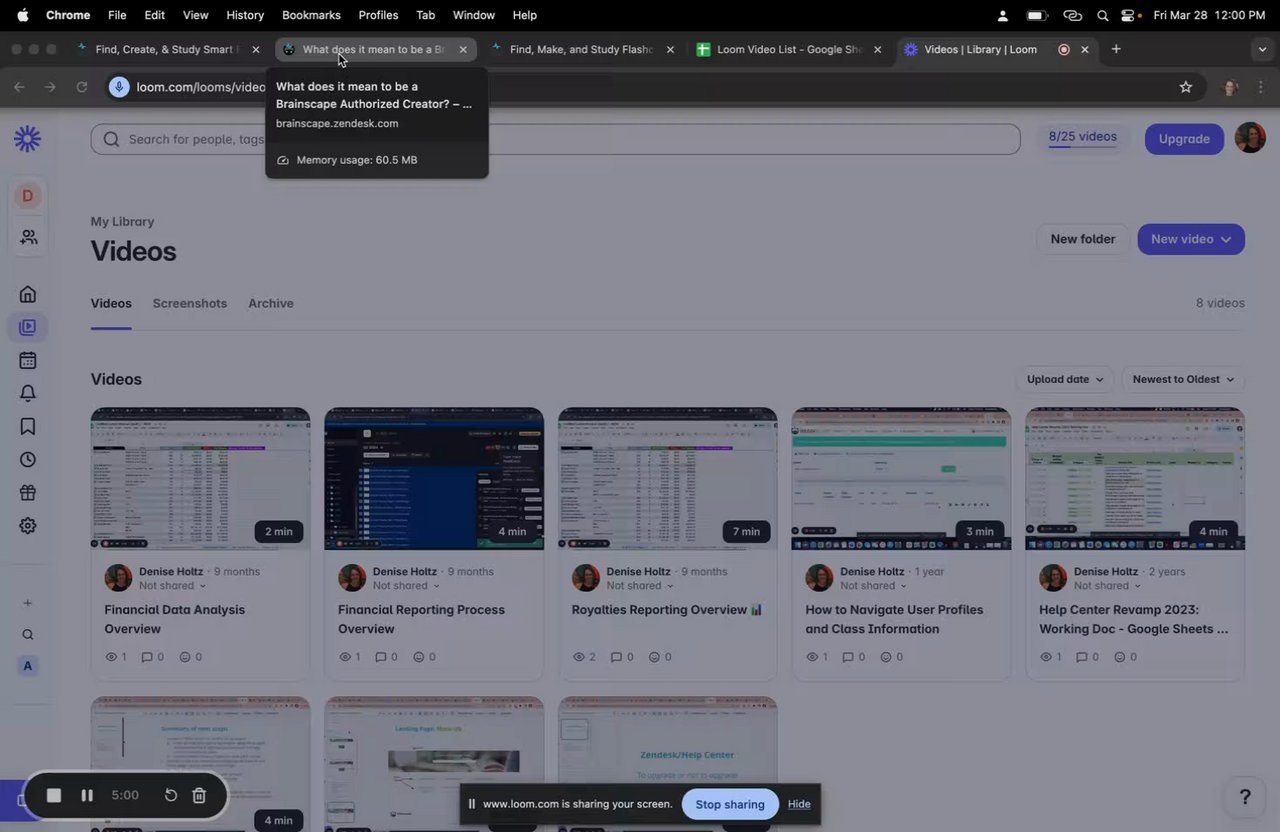The height and width of the screenshot is (832, 1280).
Task: Open the History clock sidebar icon
Action: coord(28,459)
